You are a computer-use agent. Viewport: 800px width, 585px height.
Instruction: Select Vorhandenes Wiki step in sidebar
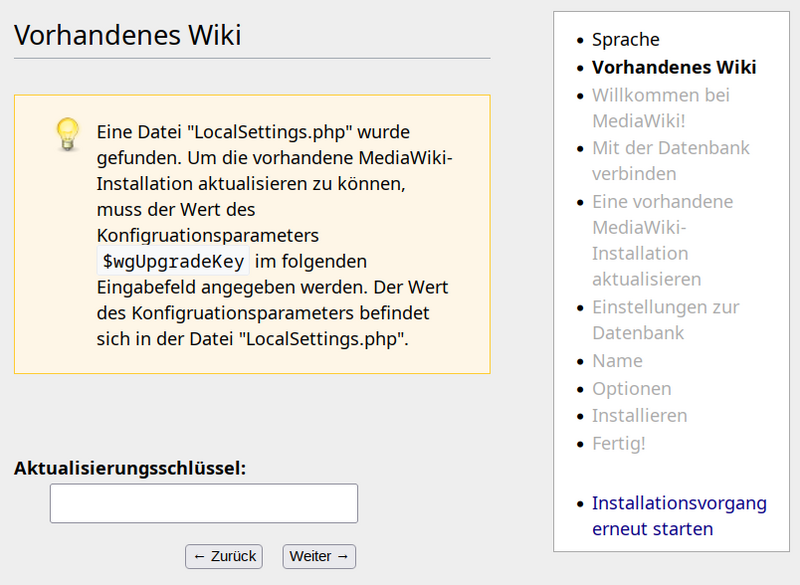coord(674,67)
